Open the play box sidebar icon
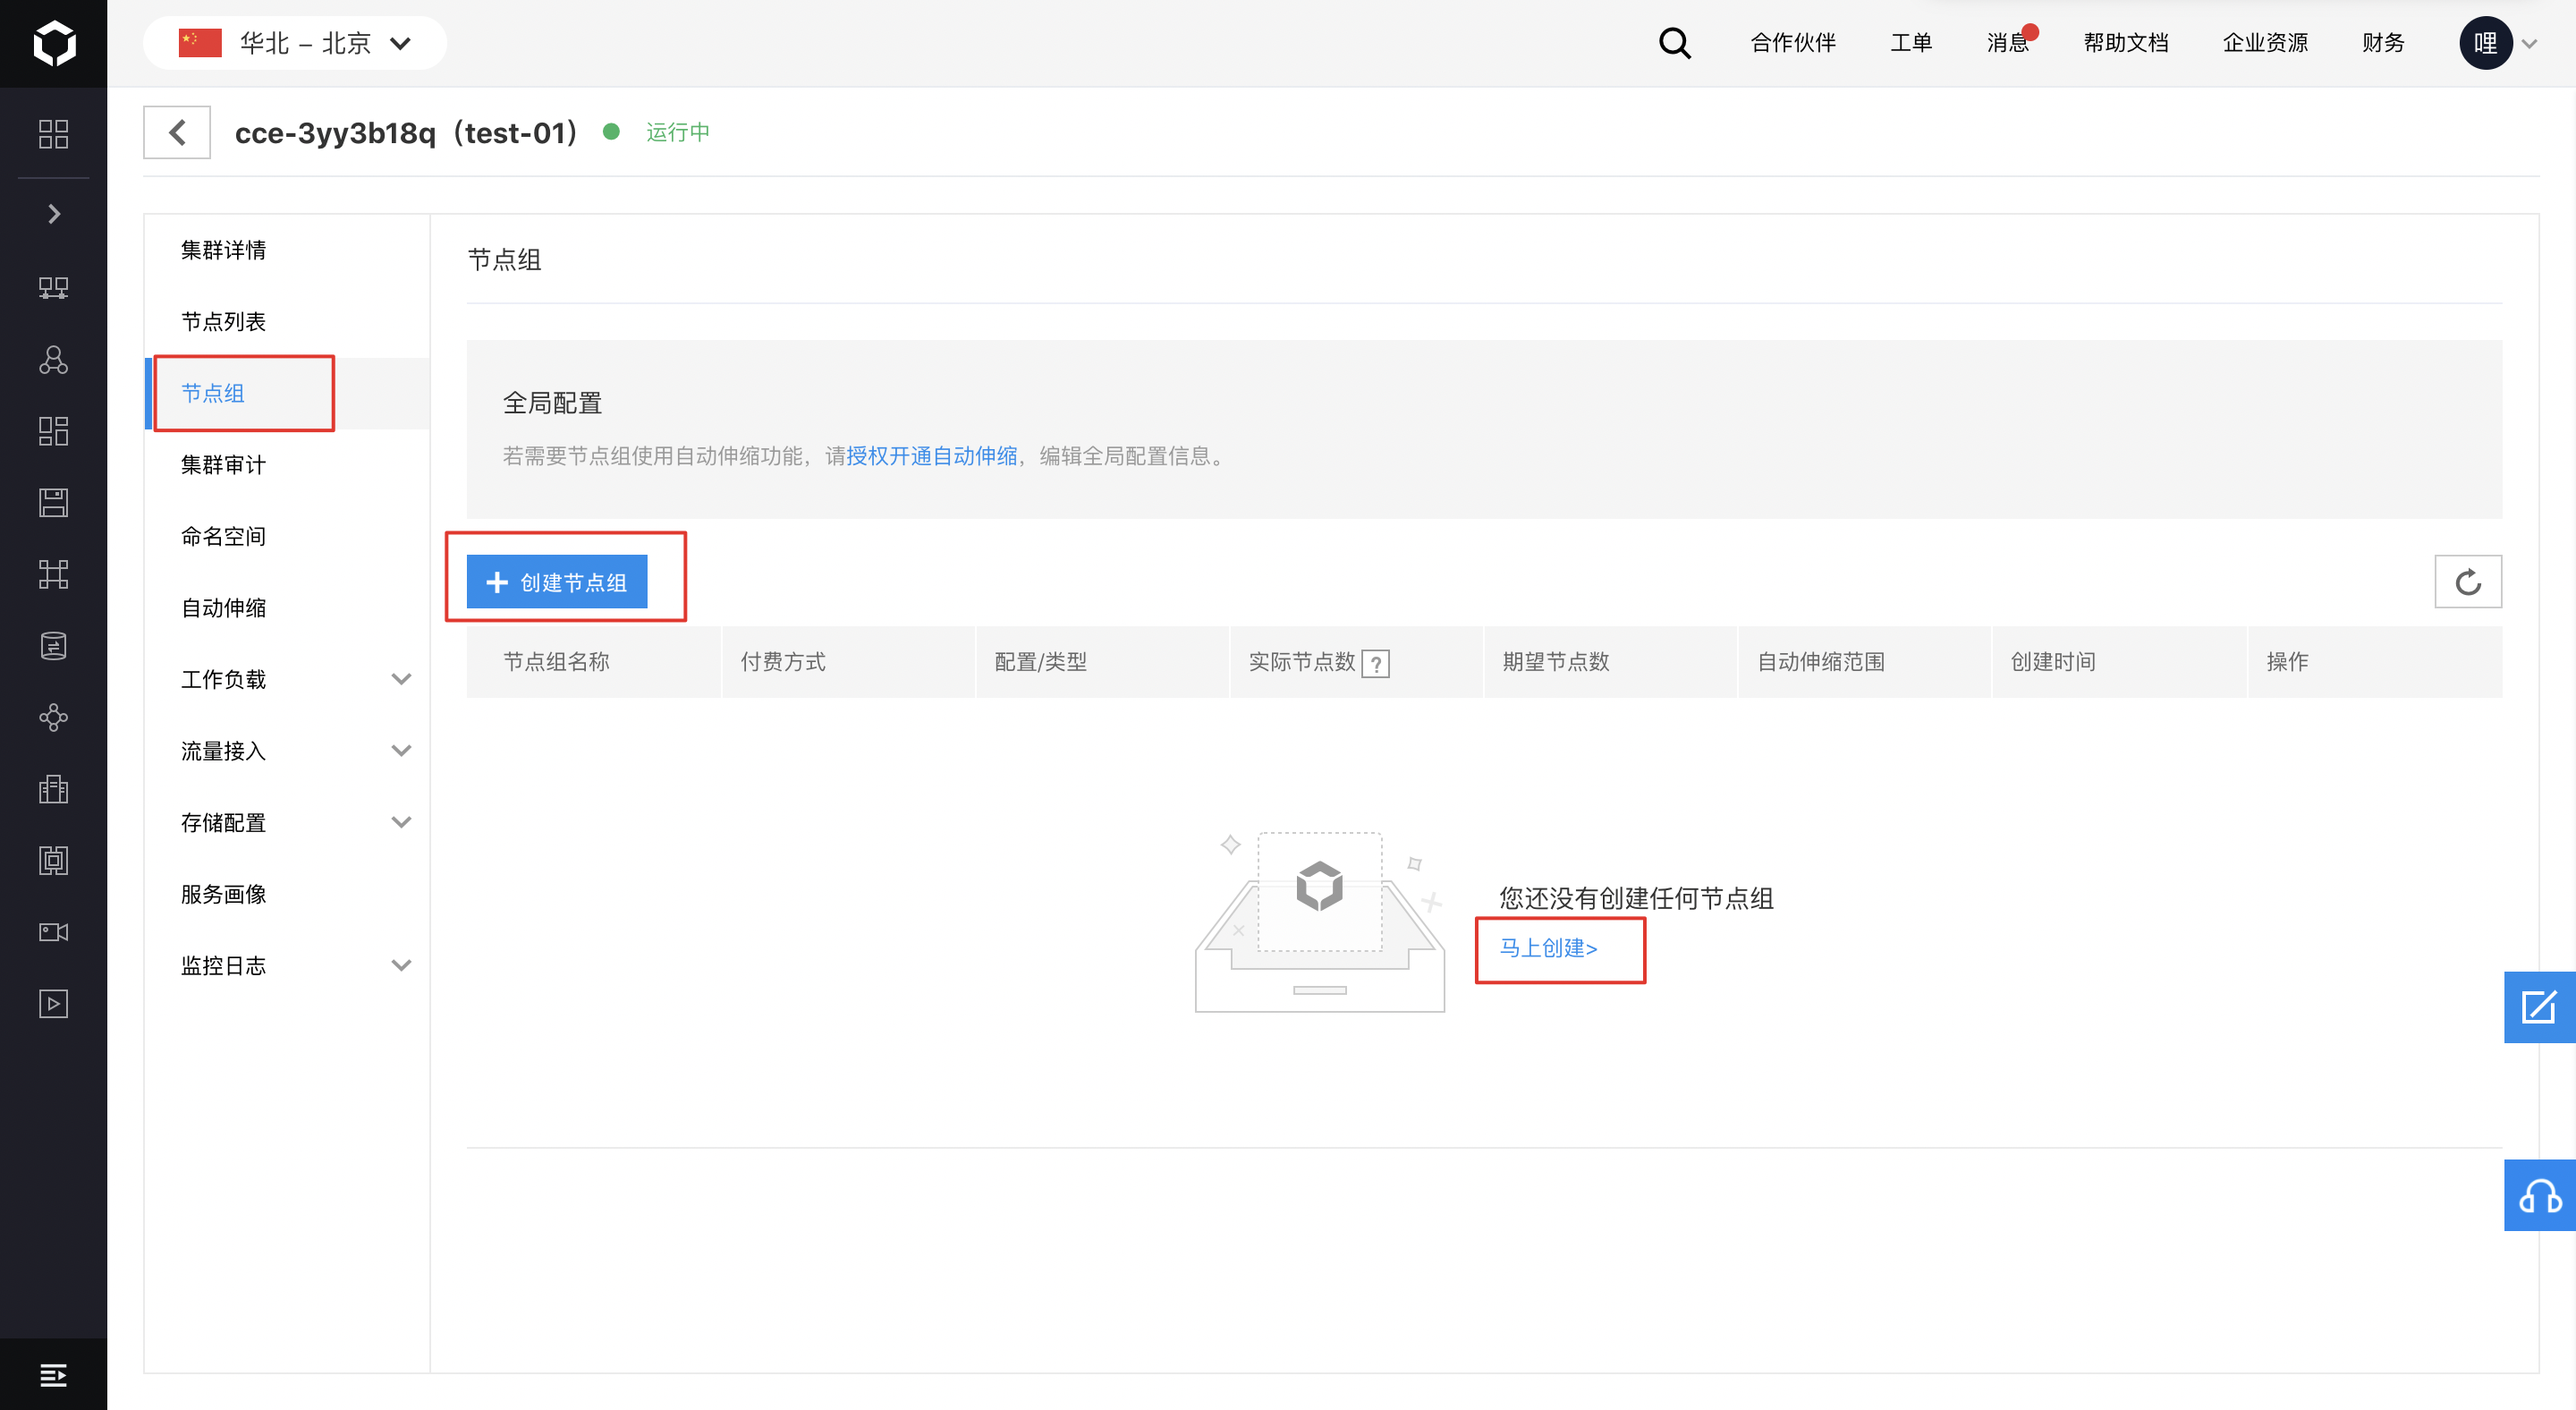Viewport: 2576px width, 1410px height. pyautogui.click(x=54, y=1003)
